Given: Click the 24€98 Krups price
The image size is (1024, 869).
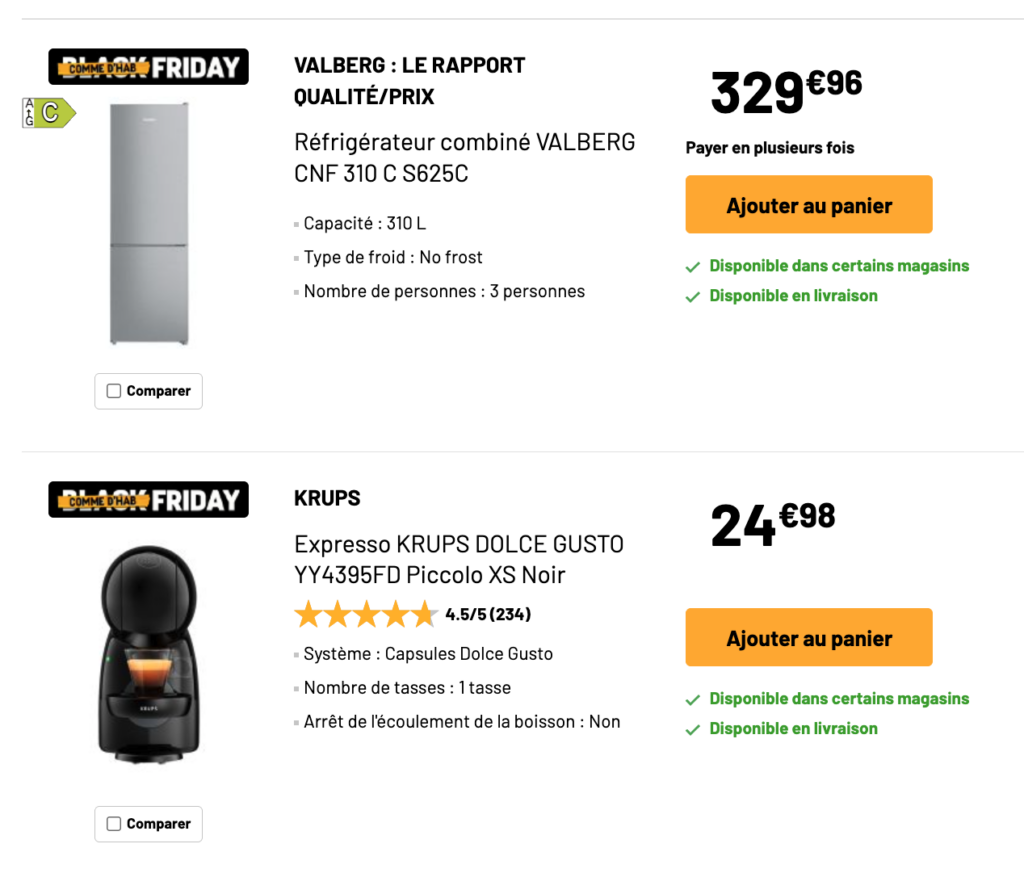Looking at the screenshot, I should click(x=772, y=524).
